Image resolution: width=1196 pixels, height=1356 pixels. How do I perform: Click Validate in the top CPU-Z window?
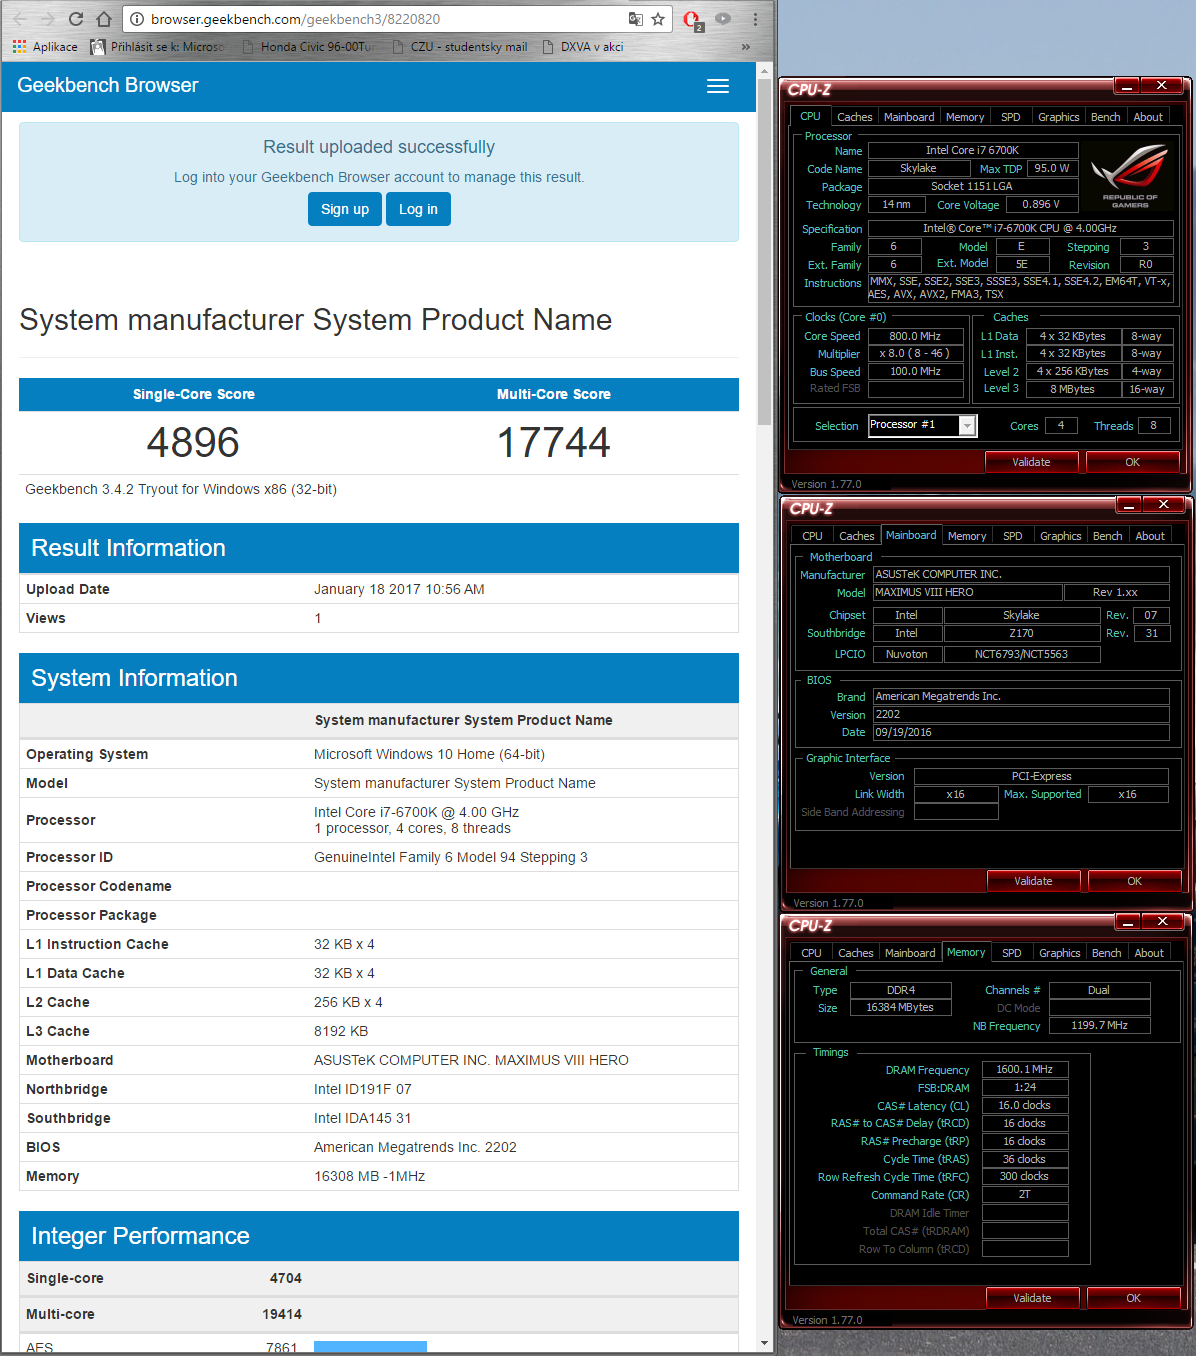pyautogui.click(x=1031, y=462)
